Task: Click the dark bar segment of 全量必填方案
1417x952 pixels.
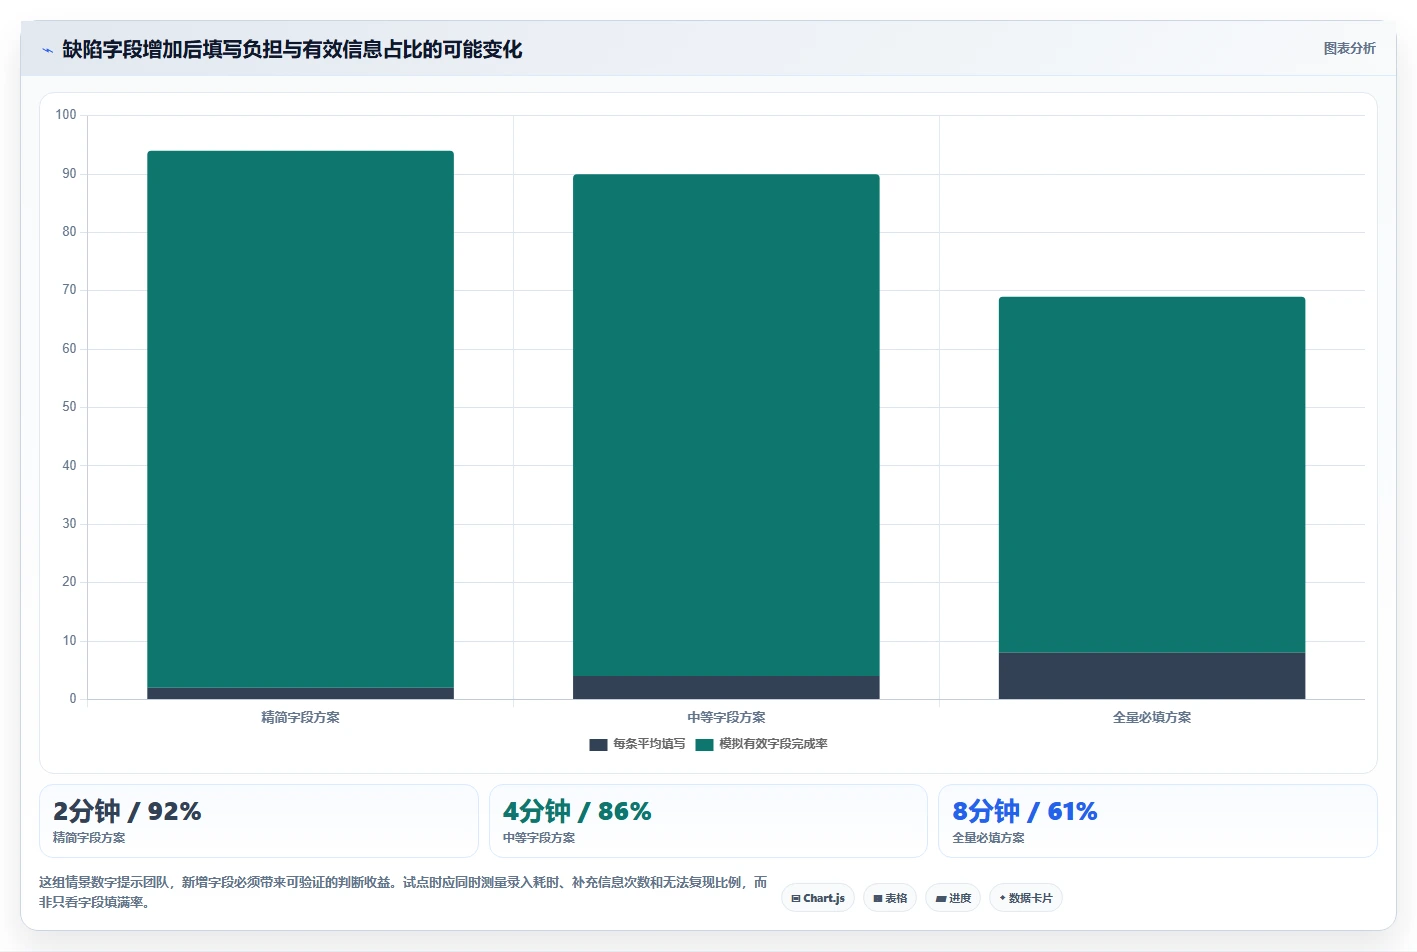Action: tap(1152, 676)
